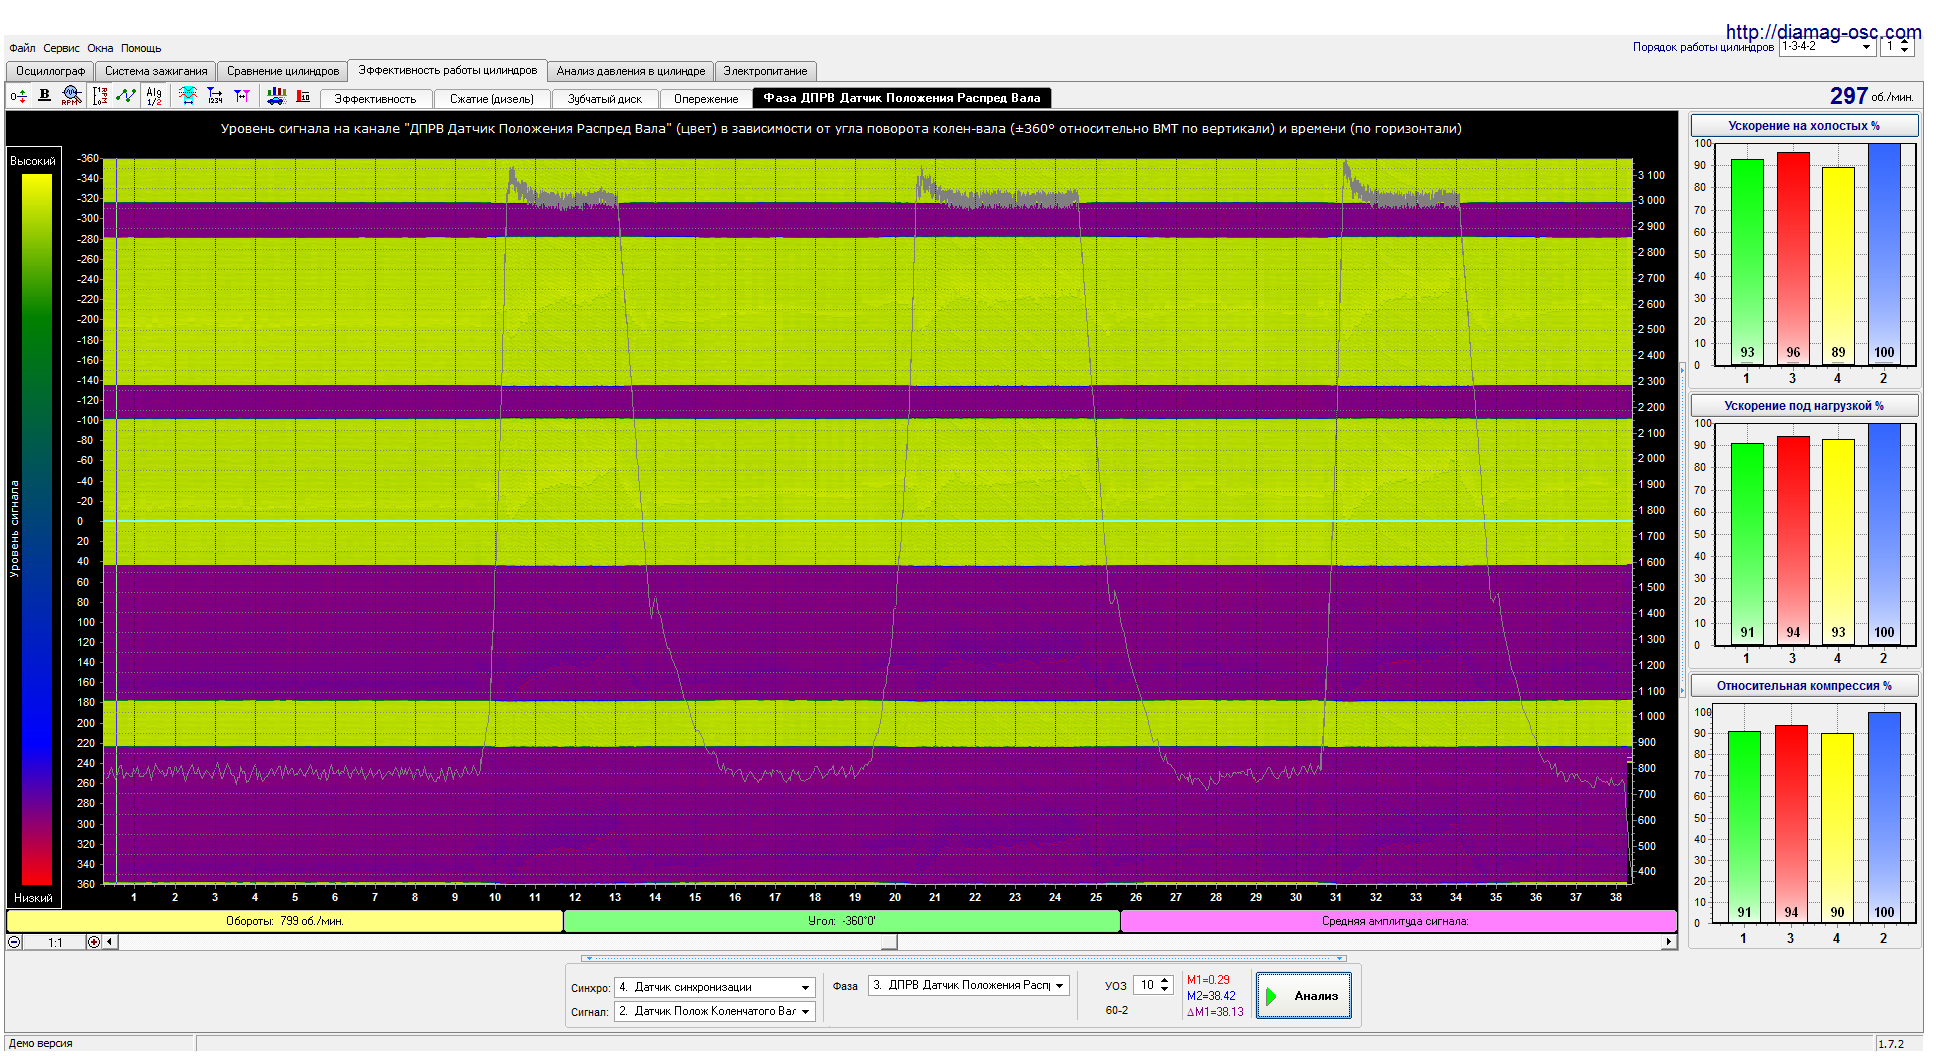Open the Эффективность sub-tab

tap(375, 99)
